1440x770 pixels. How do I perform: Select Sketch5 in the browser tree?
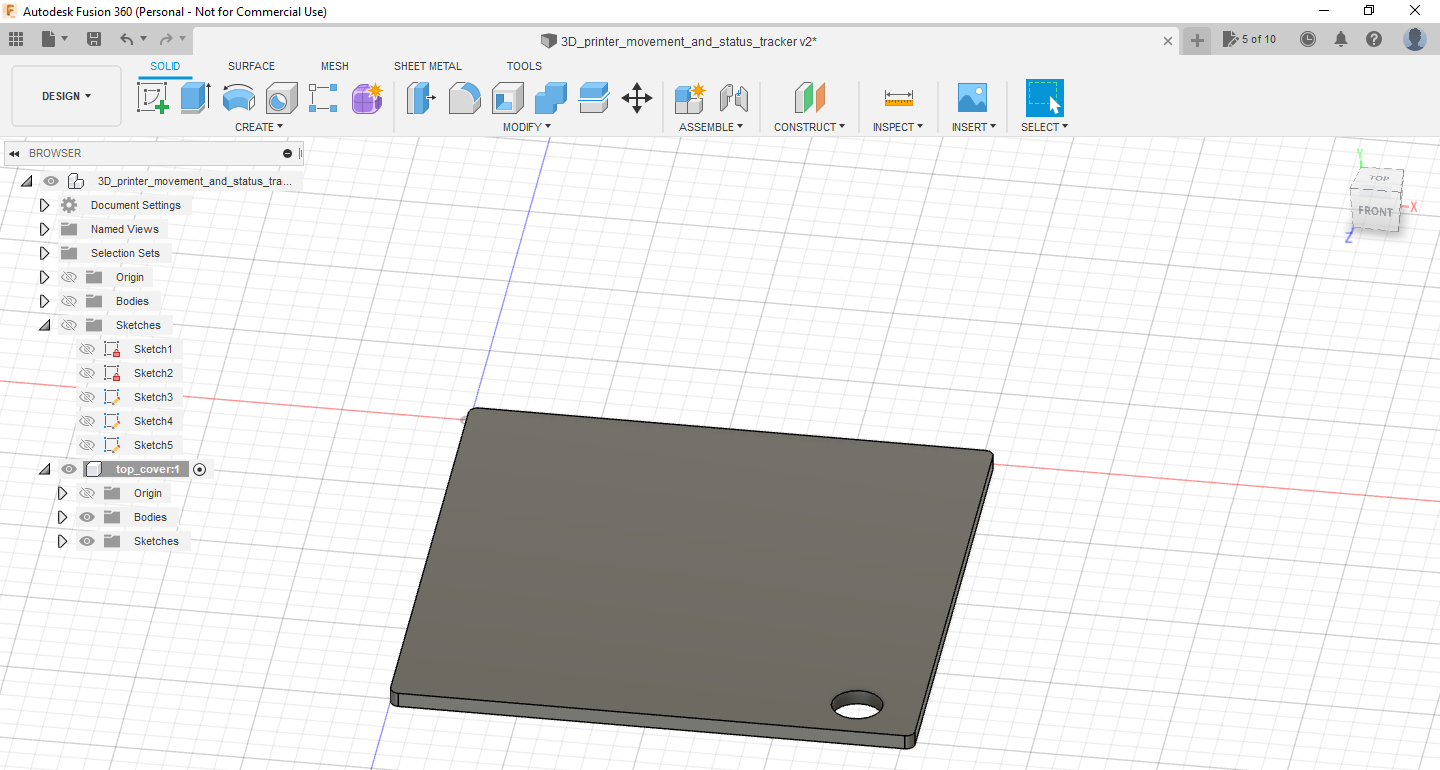[153, 445]
